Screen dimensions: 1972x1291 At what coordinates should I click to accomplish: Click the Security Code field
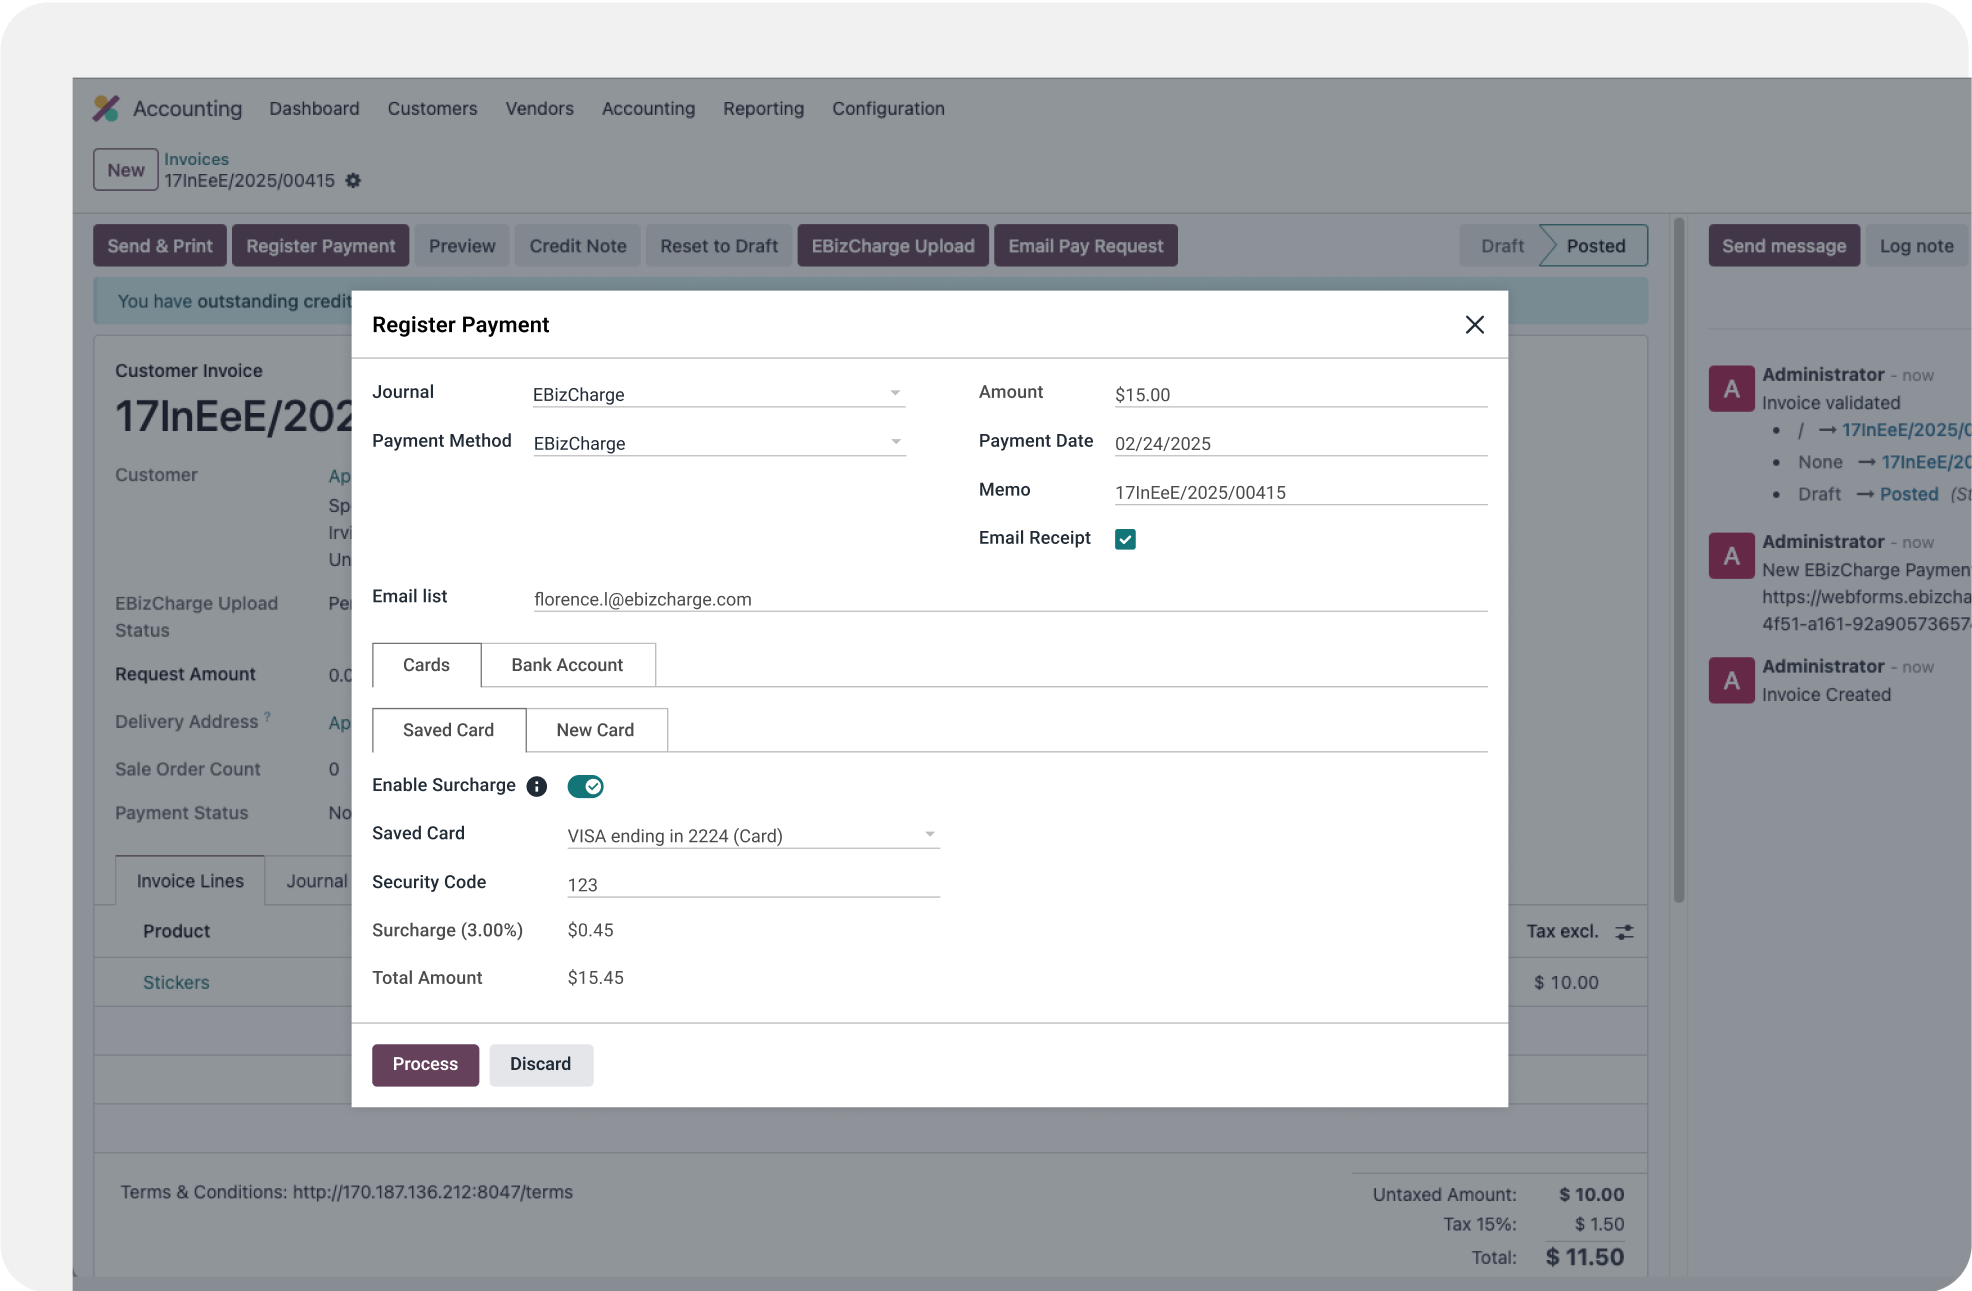click(753, 884)
